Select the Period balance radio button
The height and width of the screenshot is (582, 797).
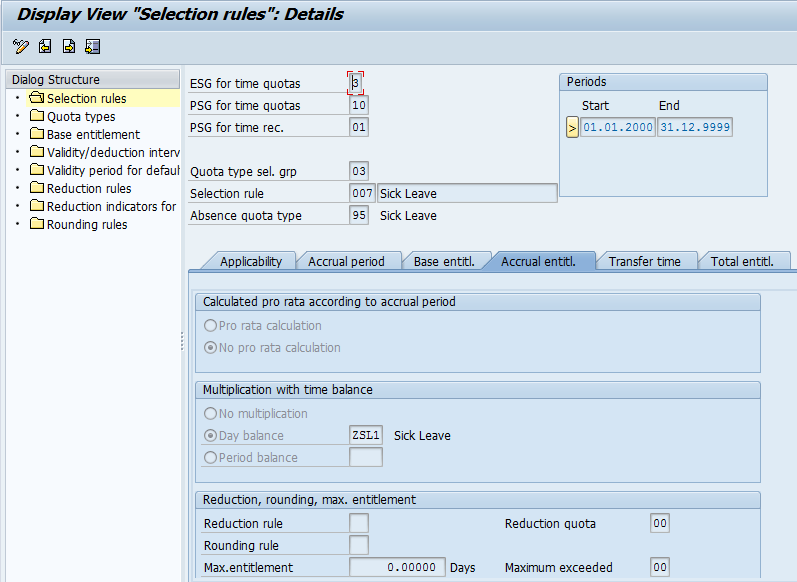point(210,458)
